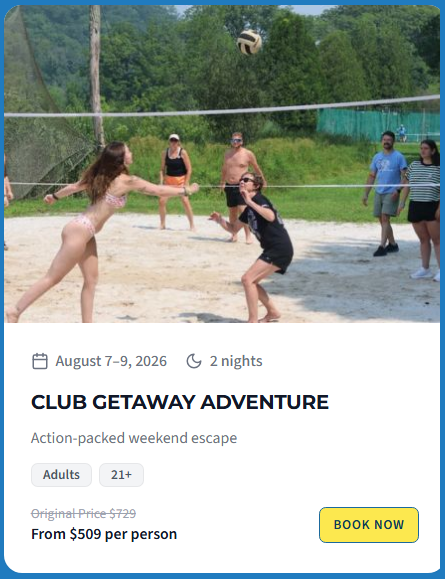Screen dimensions: 445x579
Task: Select the 21+ age tag
Action: 121,474
